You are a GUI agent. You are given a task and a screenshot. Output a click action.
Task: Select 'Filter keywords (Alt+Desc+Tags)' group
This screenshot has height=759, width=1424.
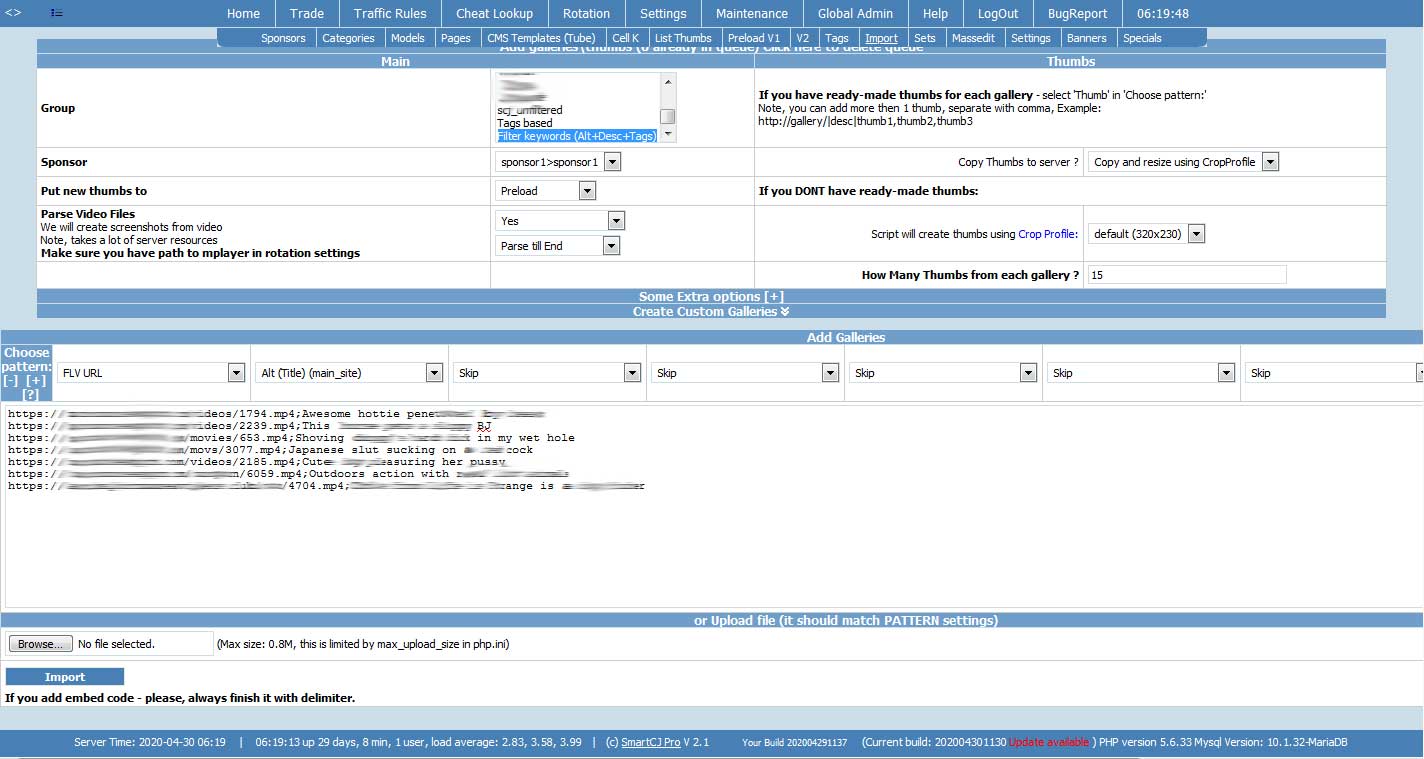(577, 136)
